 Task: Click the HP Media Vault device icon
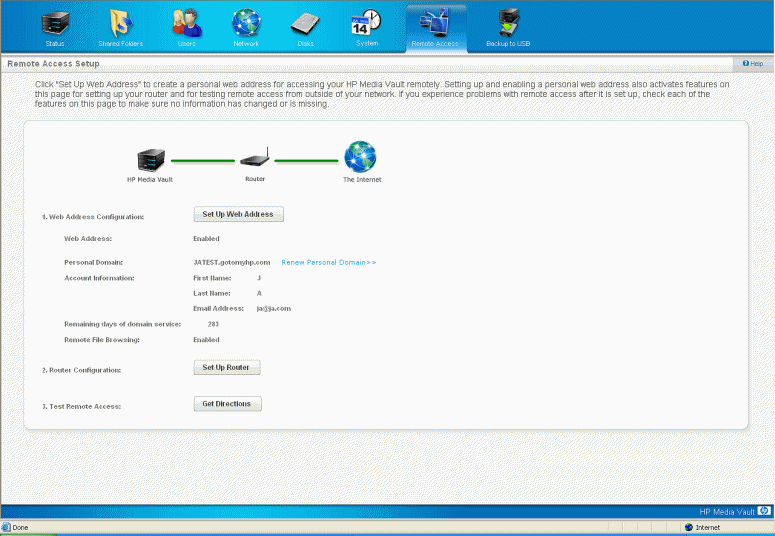coord(150,160)
